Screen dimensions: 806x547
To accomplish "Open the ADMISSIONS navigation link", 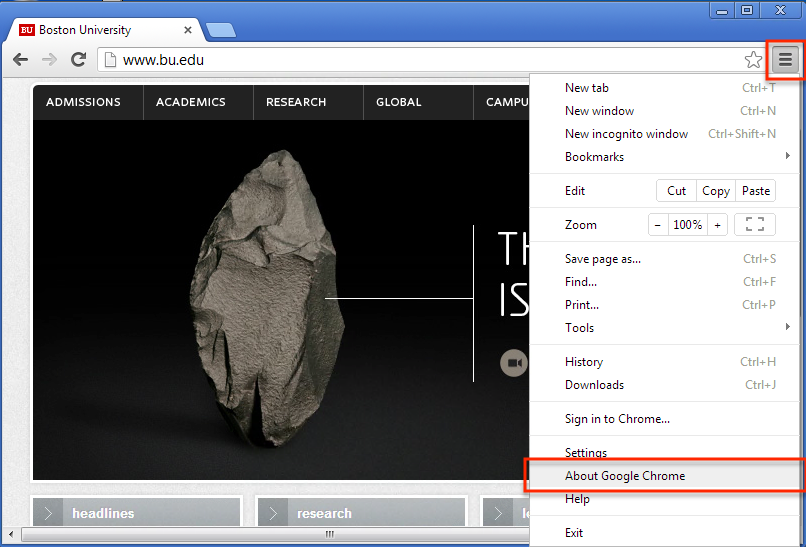I will (83, 102).
